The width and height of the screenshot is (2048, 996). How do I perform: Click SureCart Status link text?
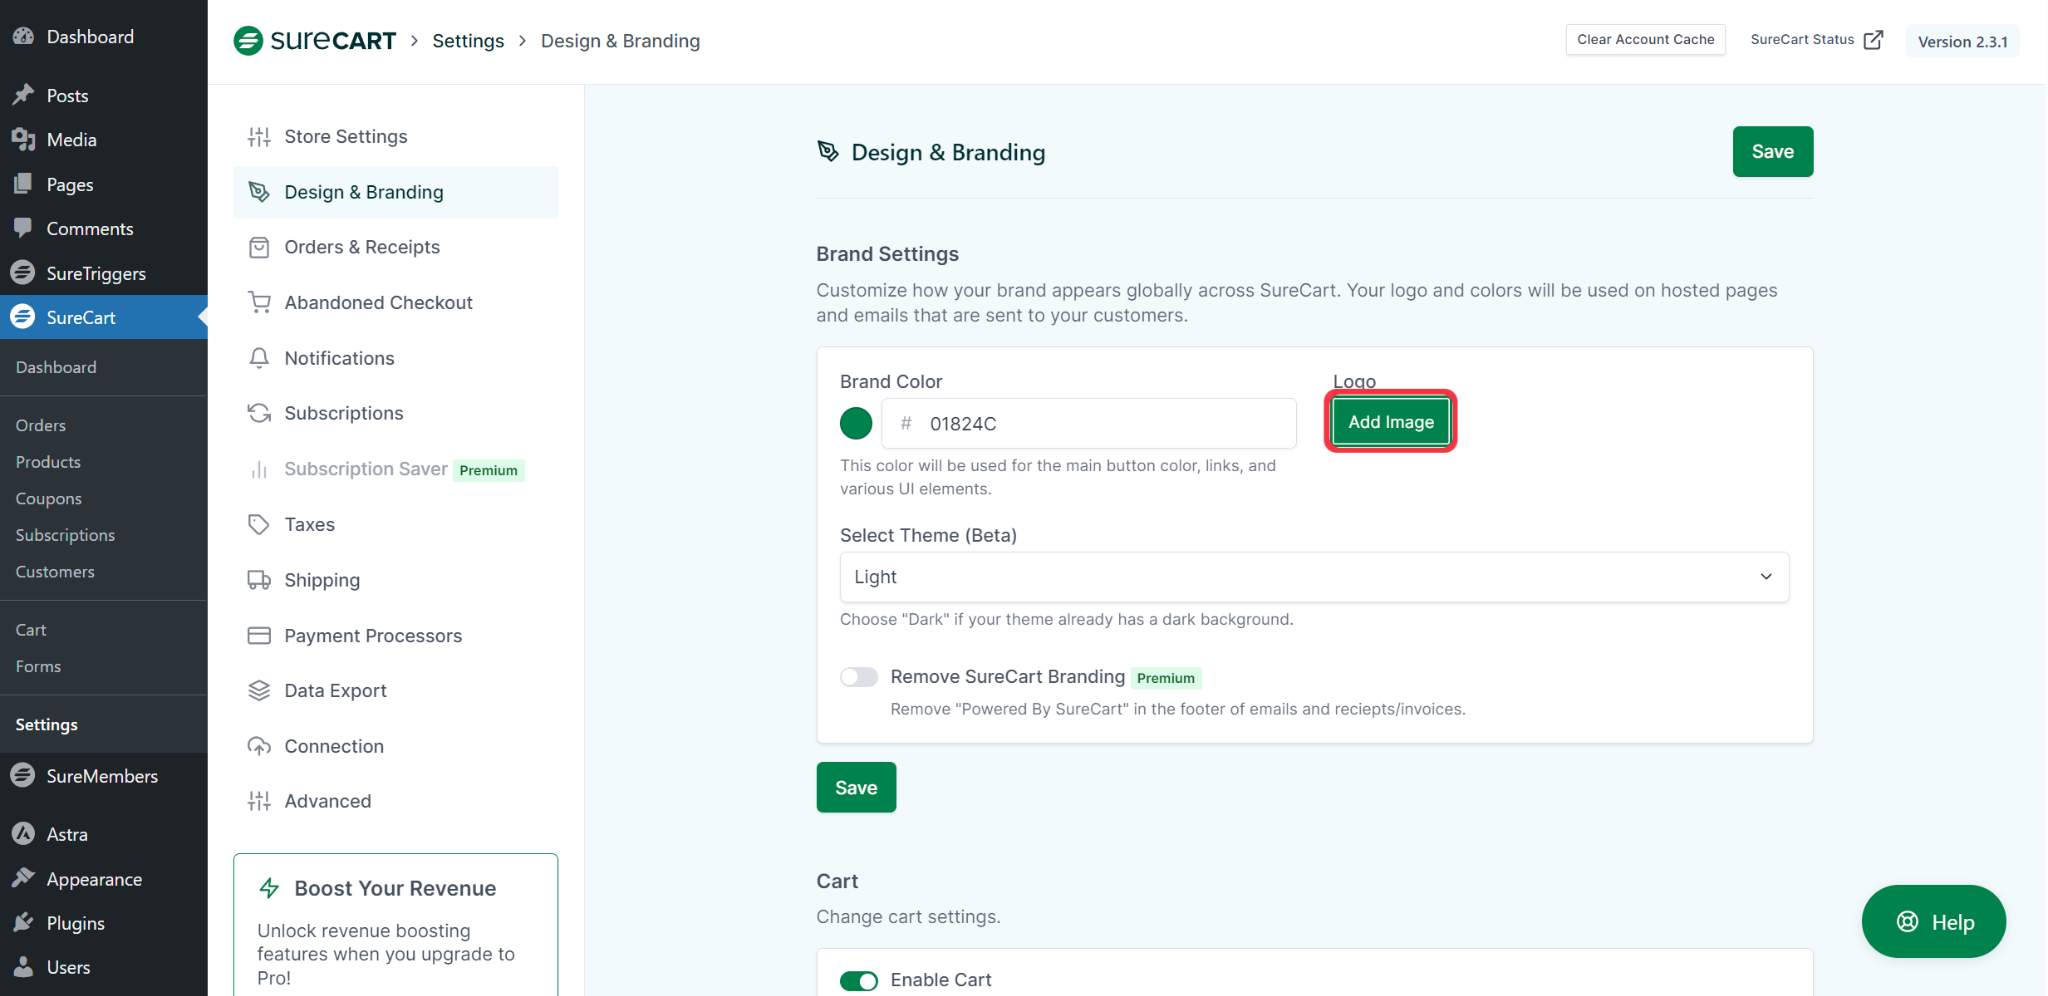tap(1802, 40)
